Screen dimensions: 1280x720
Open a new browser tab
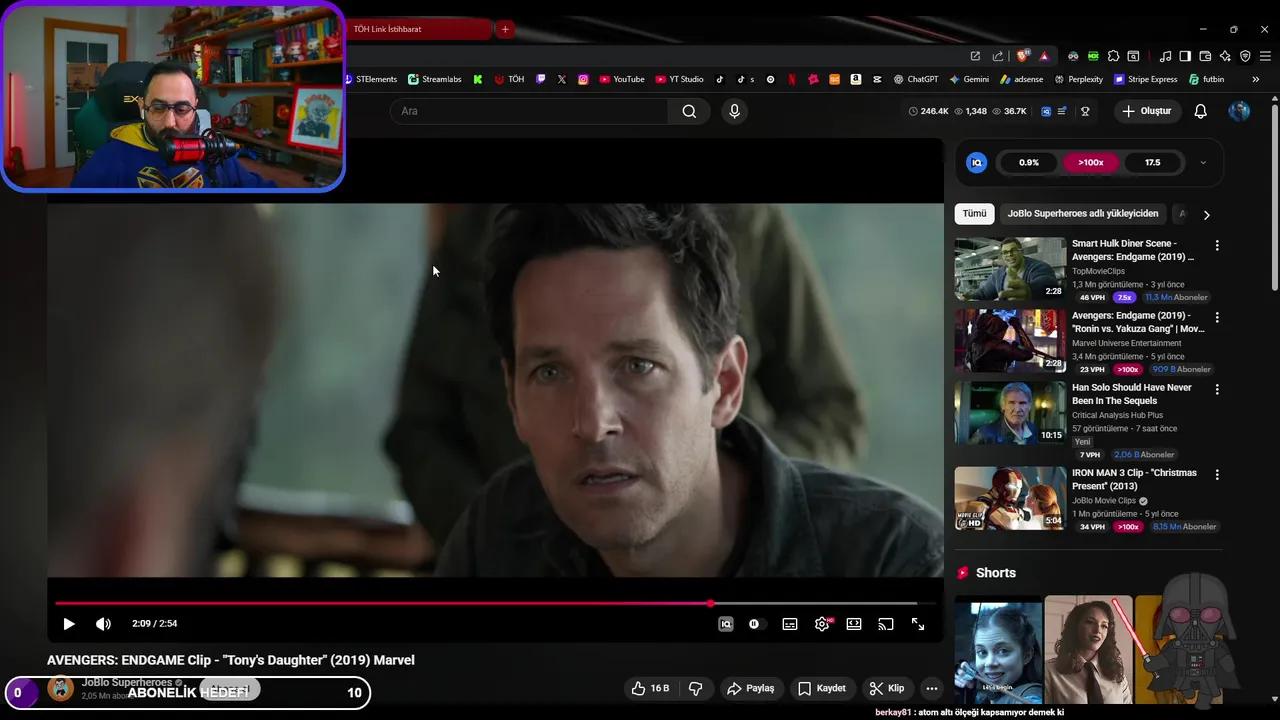coord(505,29)
